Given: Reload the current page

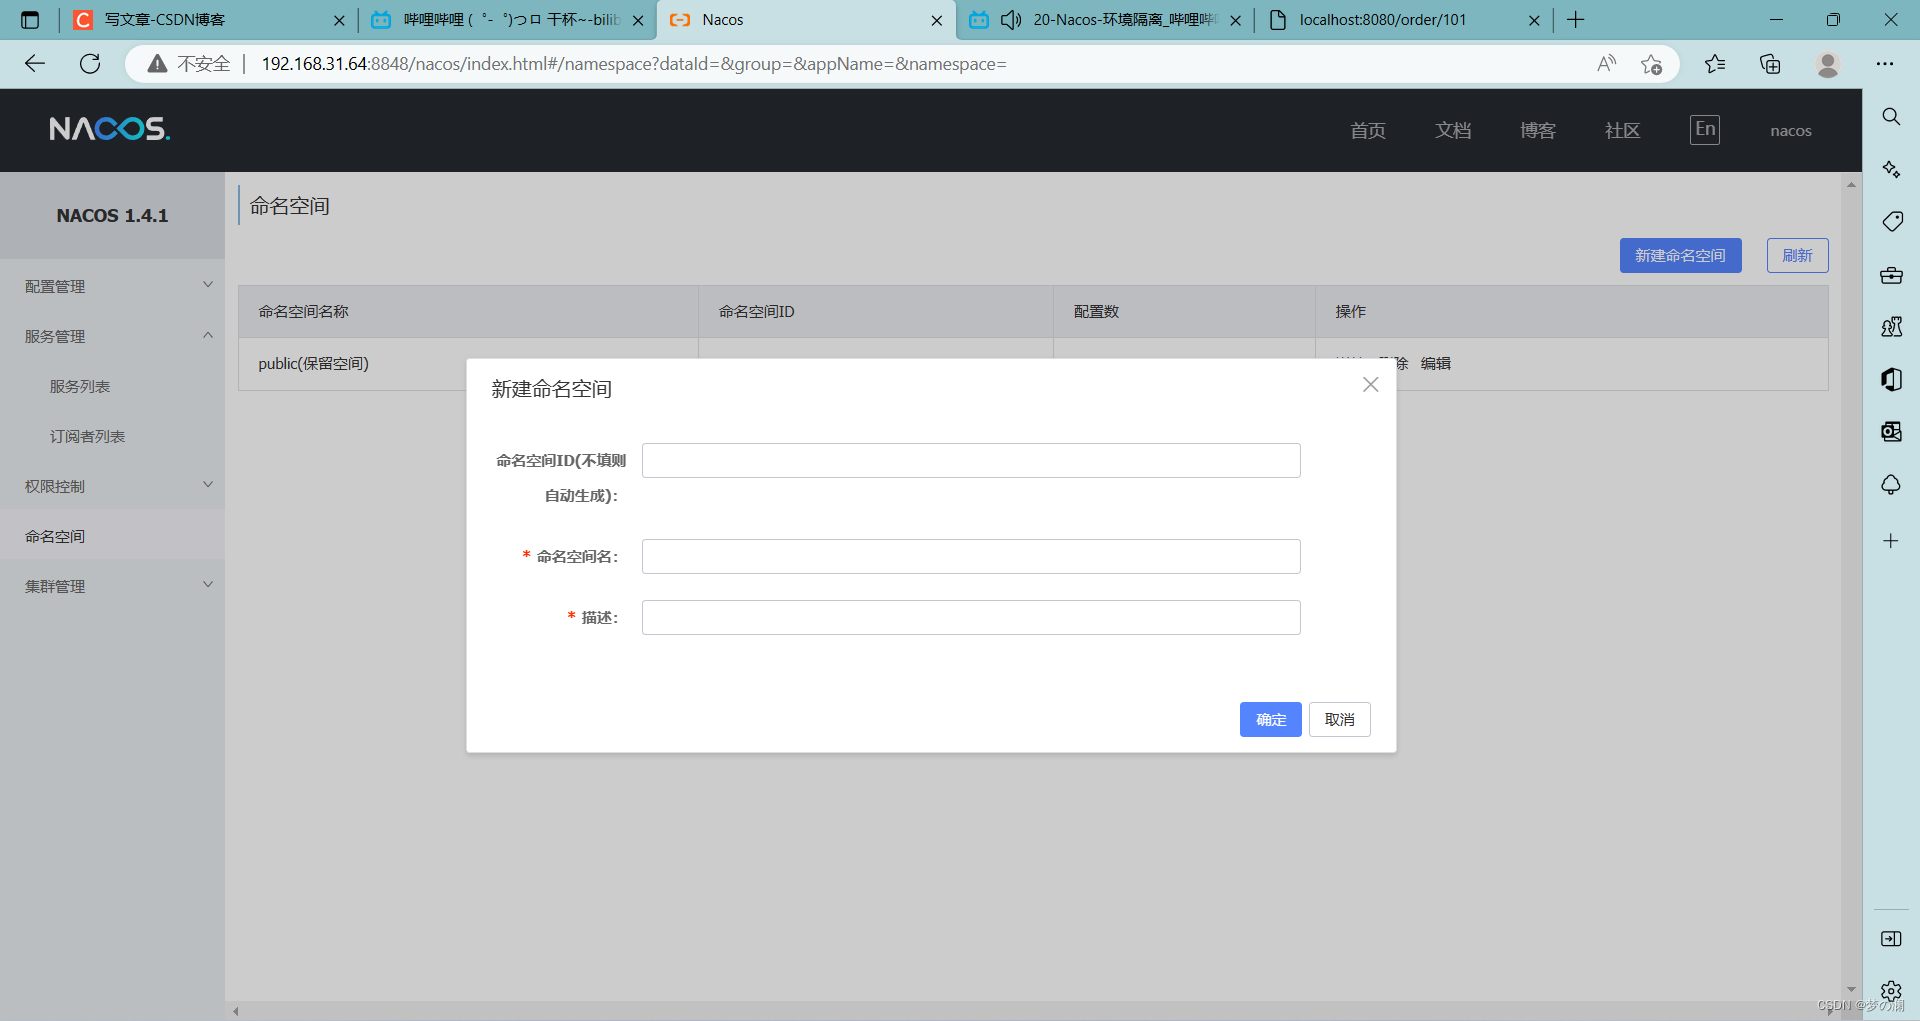Looking at the screenshot, I should [90, 64].
